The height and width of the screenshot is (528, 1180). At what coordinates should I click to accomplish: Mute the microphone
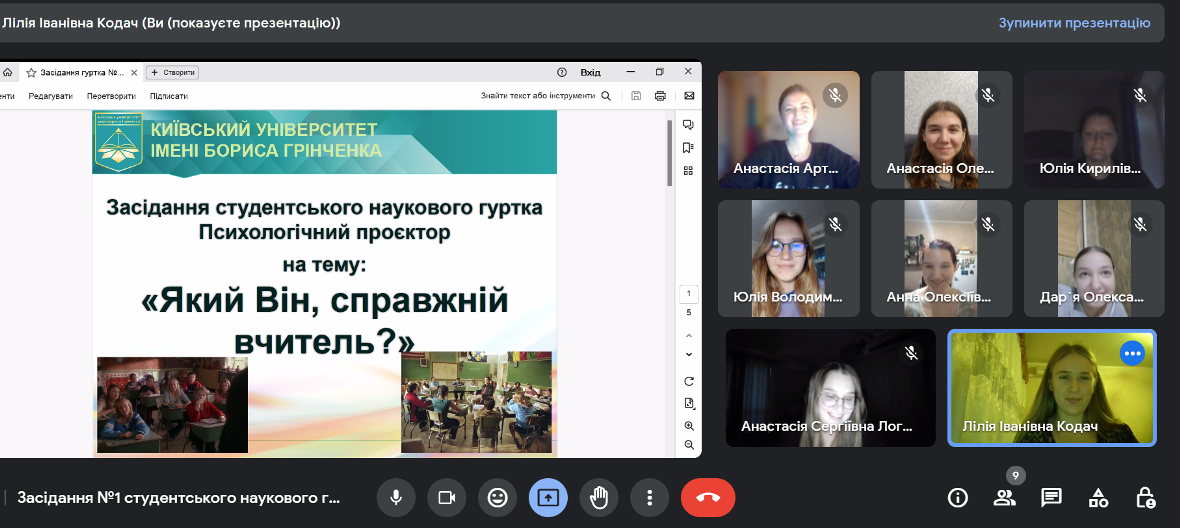click(x=396, y=497)
